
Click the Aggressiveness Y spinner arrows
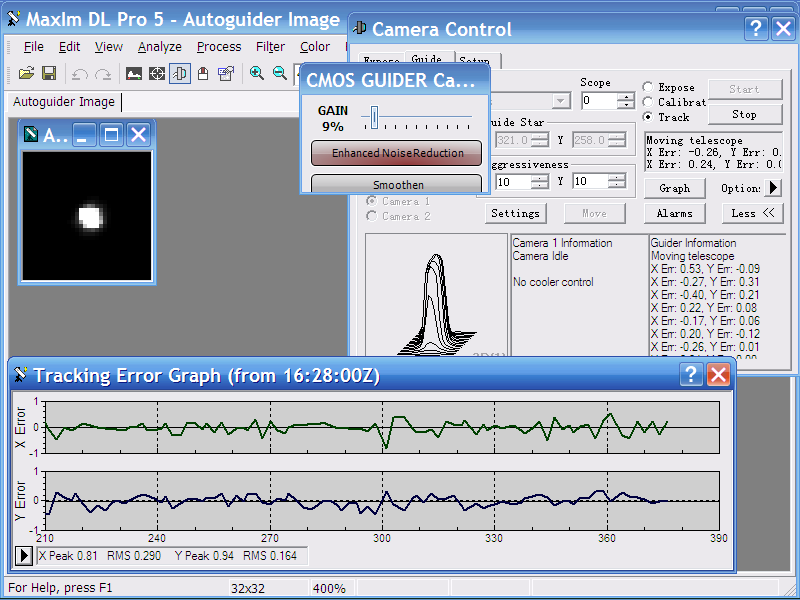click(617, 181)
